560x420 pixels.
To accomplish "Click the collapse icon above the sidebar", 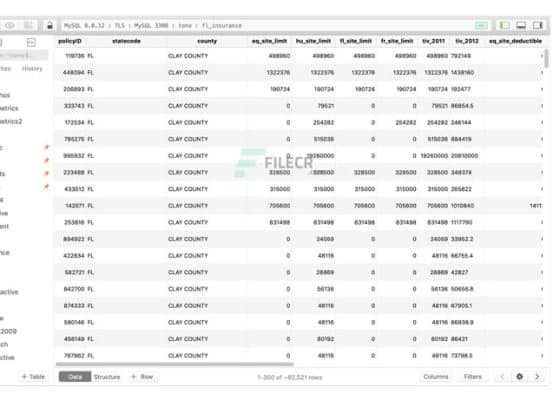I will 31,42.
